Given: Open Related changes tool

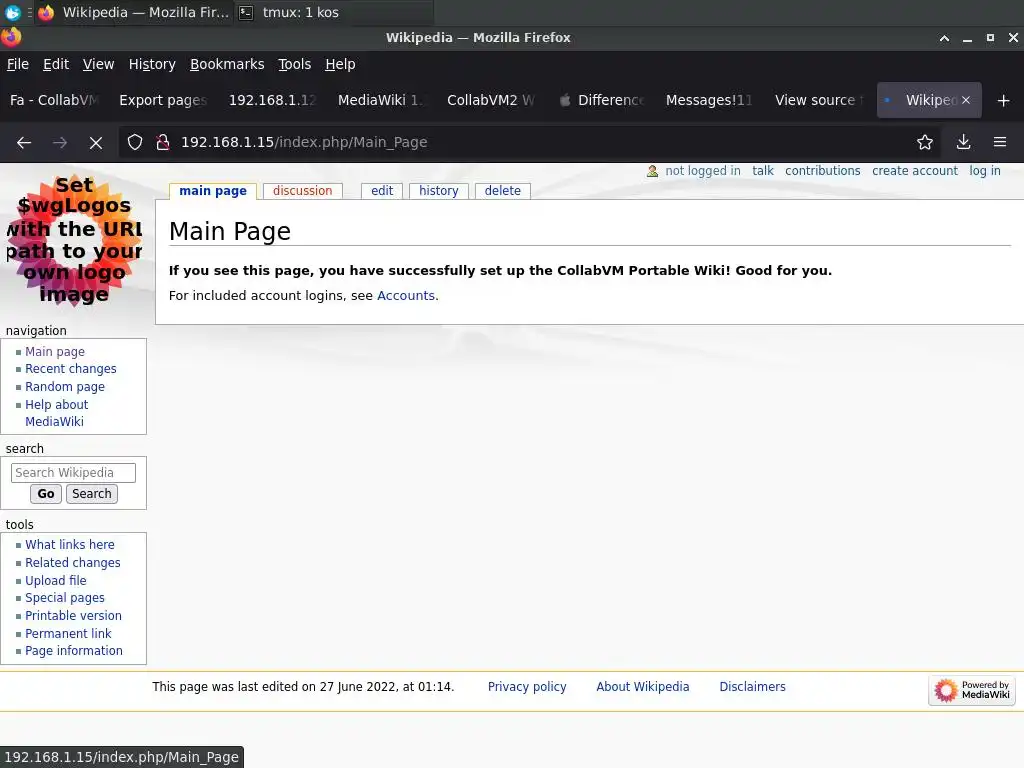Looking at the screenshot, I should 72,562.
